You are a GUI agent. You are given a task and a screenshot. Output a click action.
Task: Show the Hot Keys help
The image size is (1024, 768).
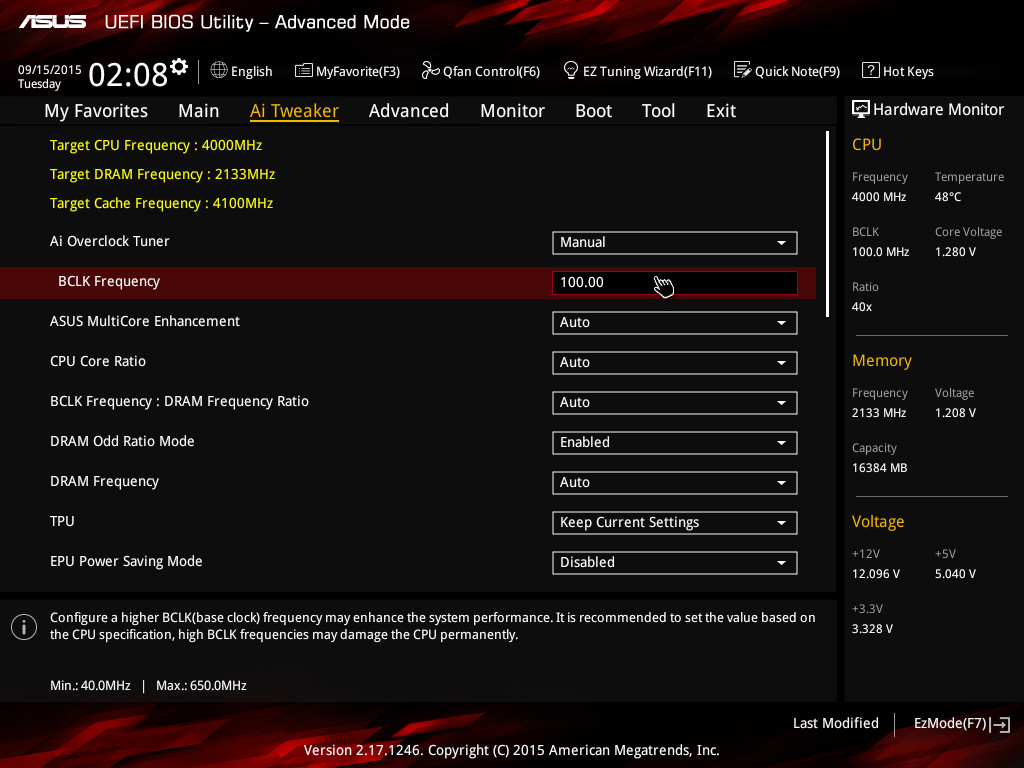click(x=897, y=71)
